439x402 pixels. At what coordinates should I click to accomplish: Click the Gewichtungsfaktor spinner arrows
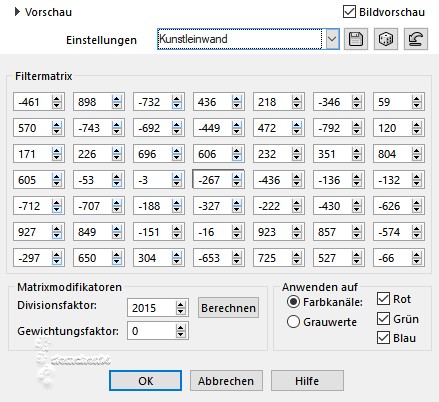pyautogui.click(x=180, y=331)
